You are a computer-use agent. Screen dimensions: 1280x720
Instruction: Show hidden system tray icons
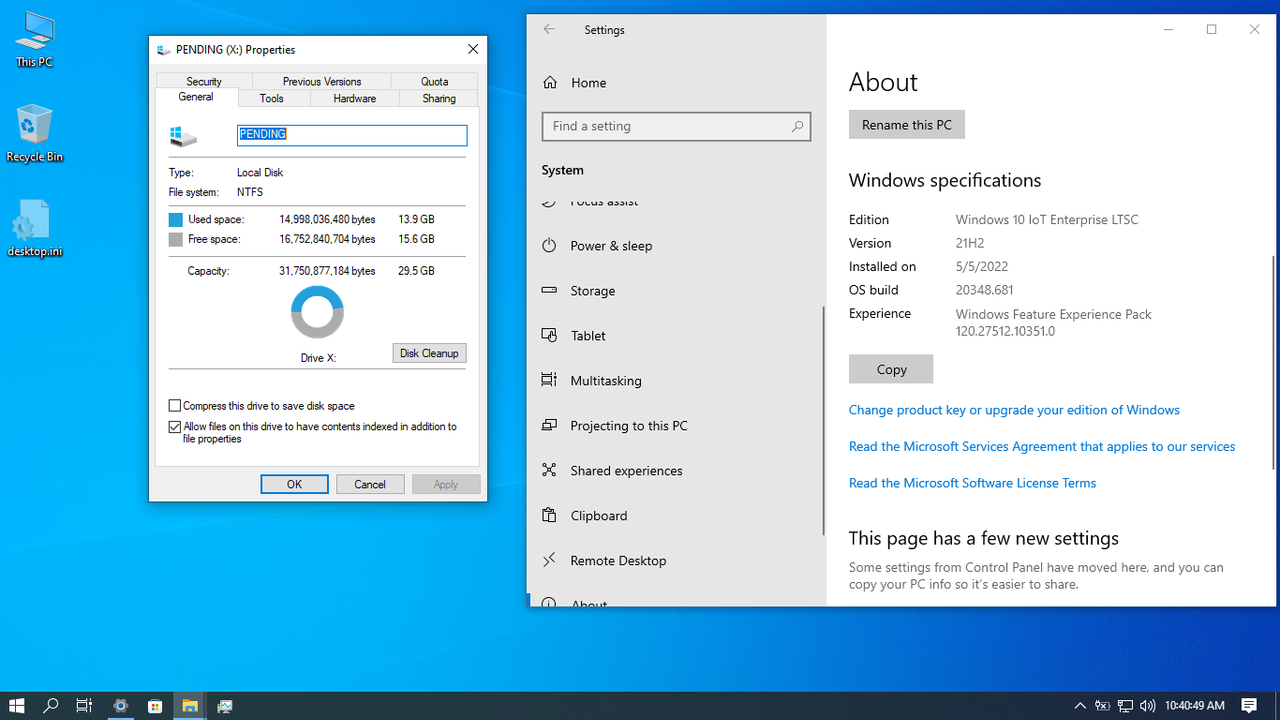(1080, 706)
